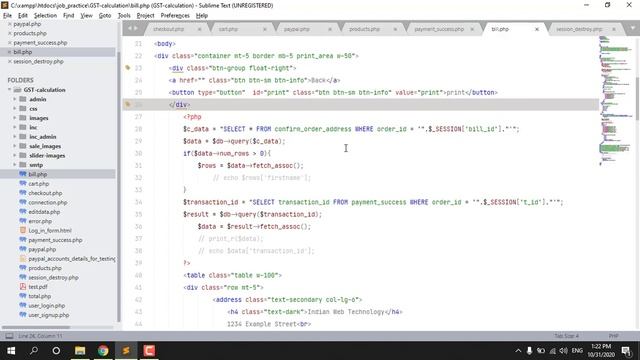Open File Explorer from the taskbar
This screenshot has height=360, width=640.
point(80,351)
